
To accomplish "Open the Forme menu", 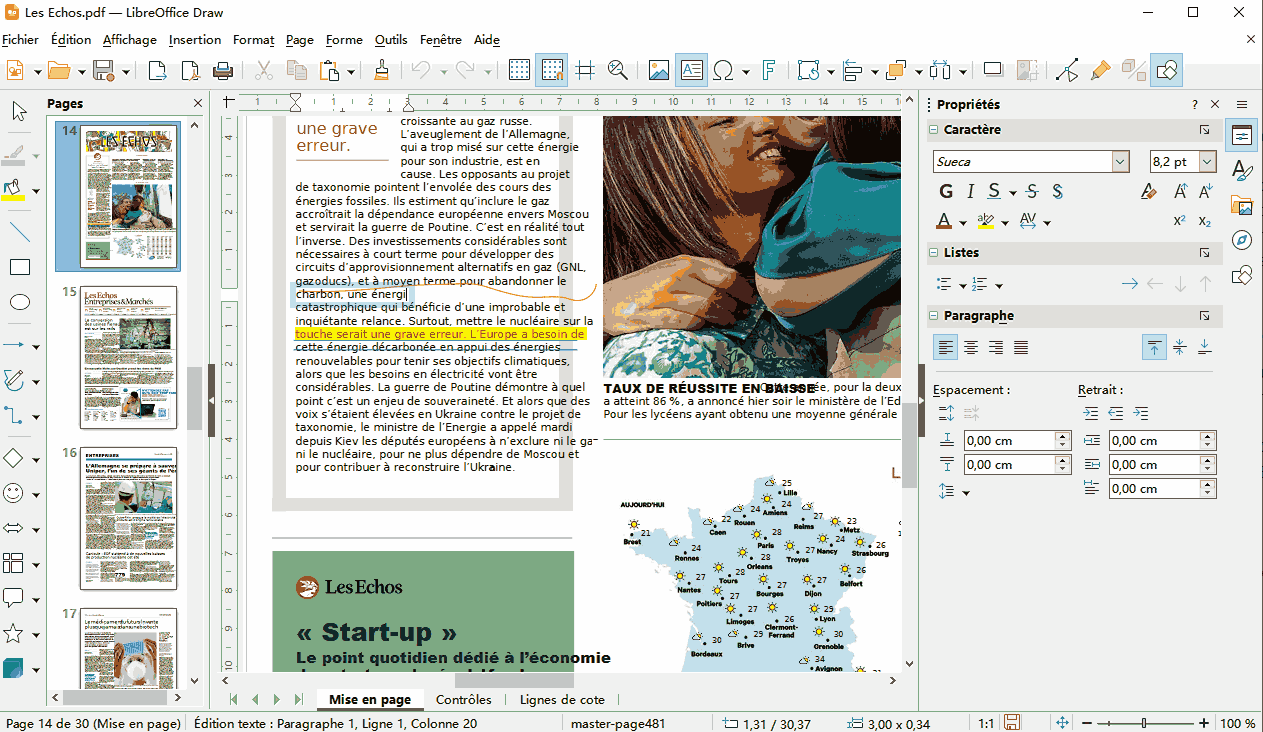I will pyautogui.click(x=344, y=40).
